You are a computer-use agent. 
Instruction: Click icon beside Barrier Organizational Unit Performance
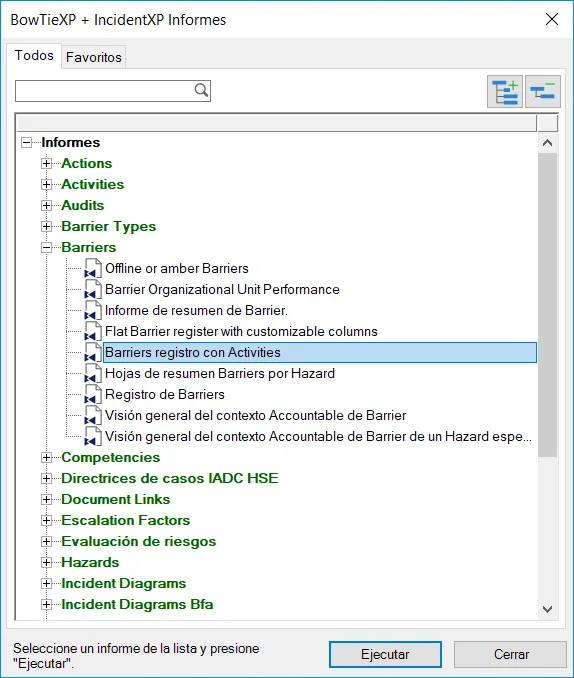(93, 290)
